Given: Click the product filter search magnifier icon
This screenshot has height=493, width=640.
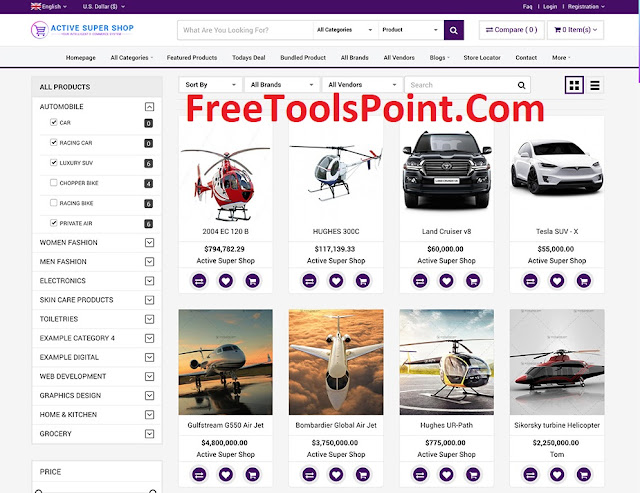Looking at the screenshot, I should click(x=521, y=85).
